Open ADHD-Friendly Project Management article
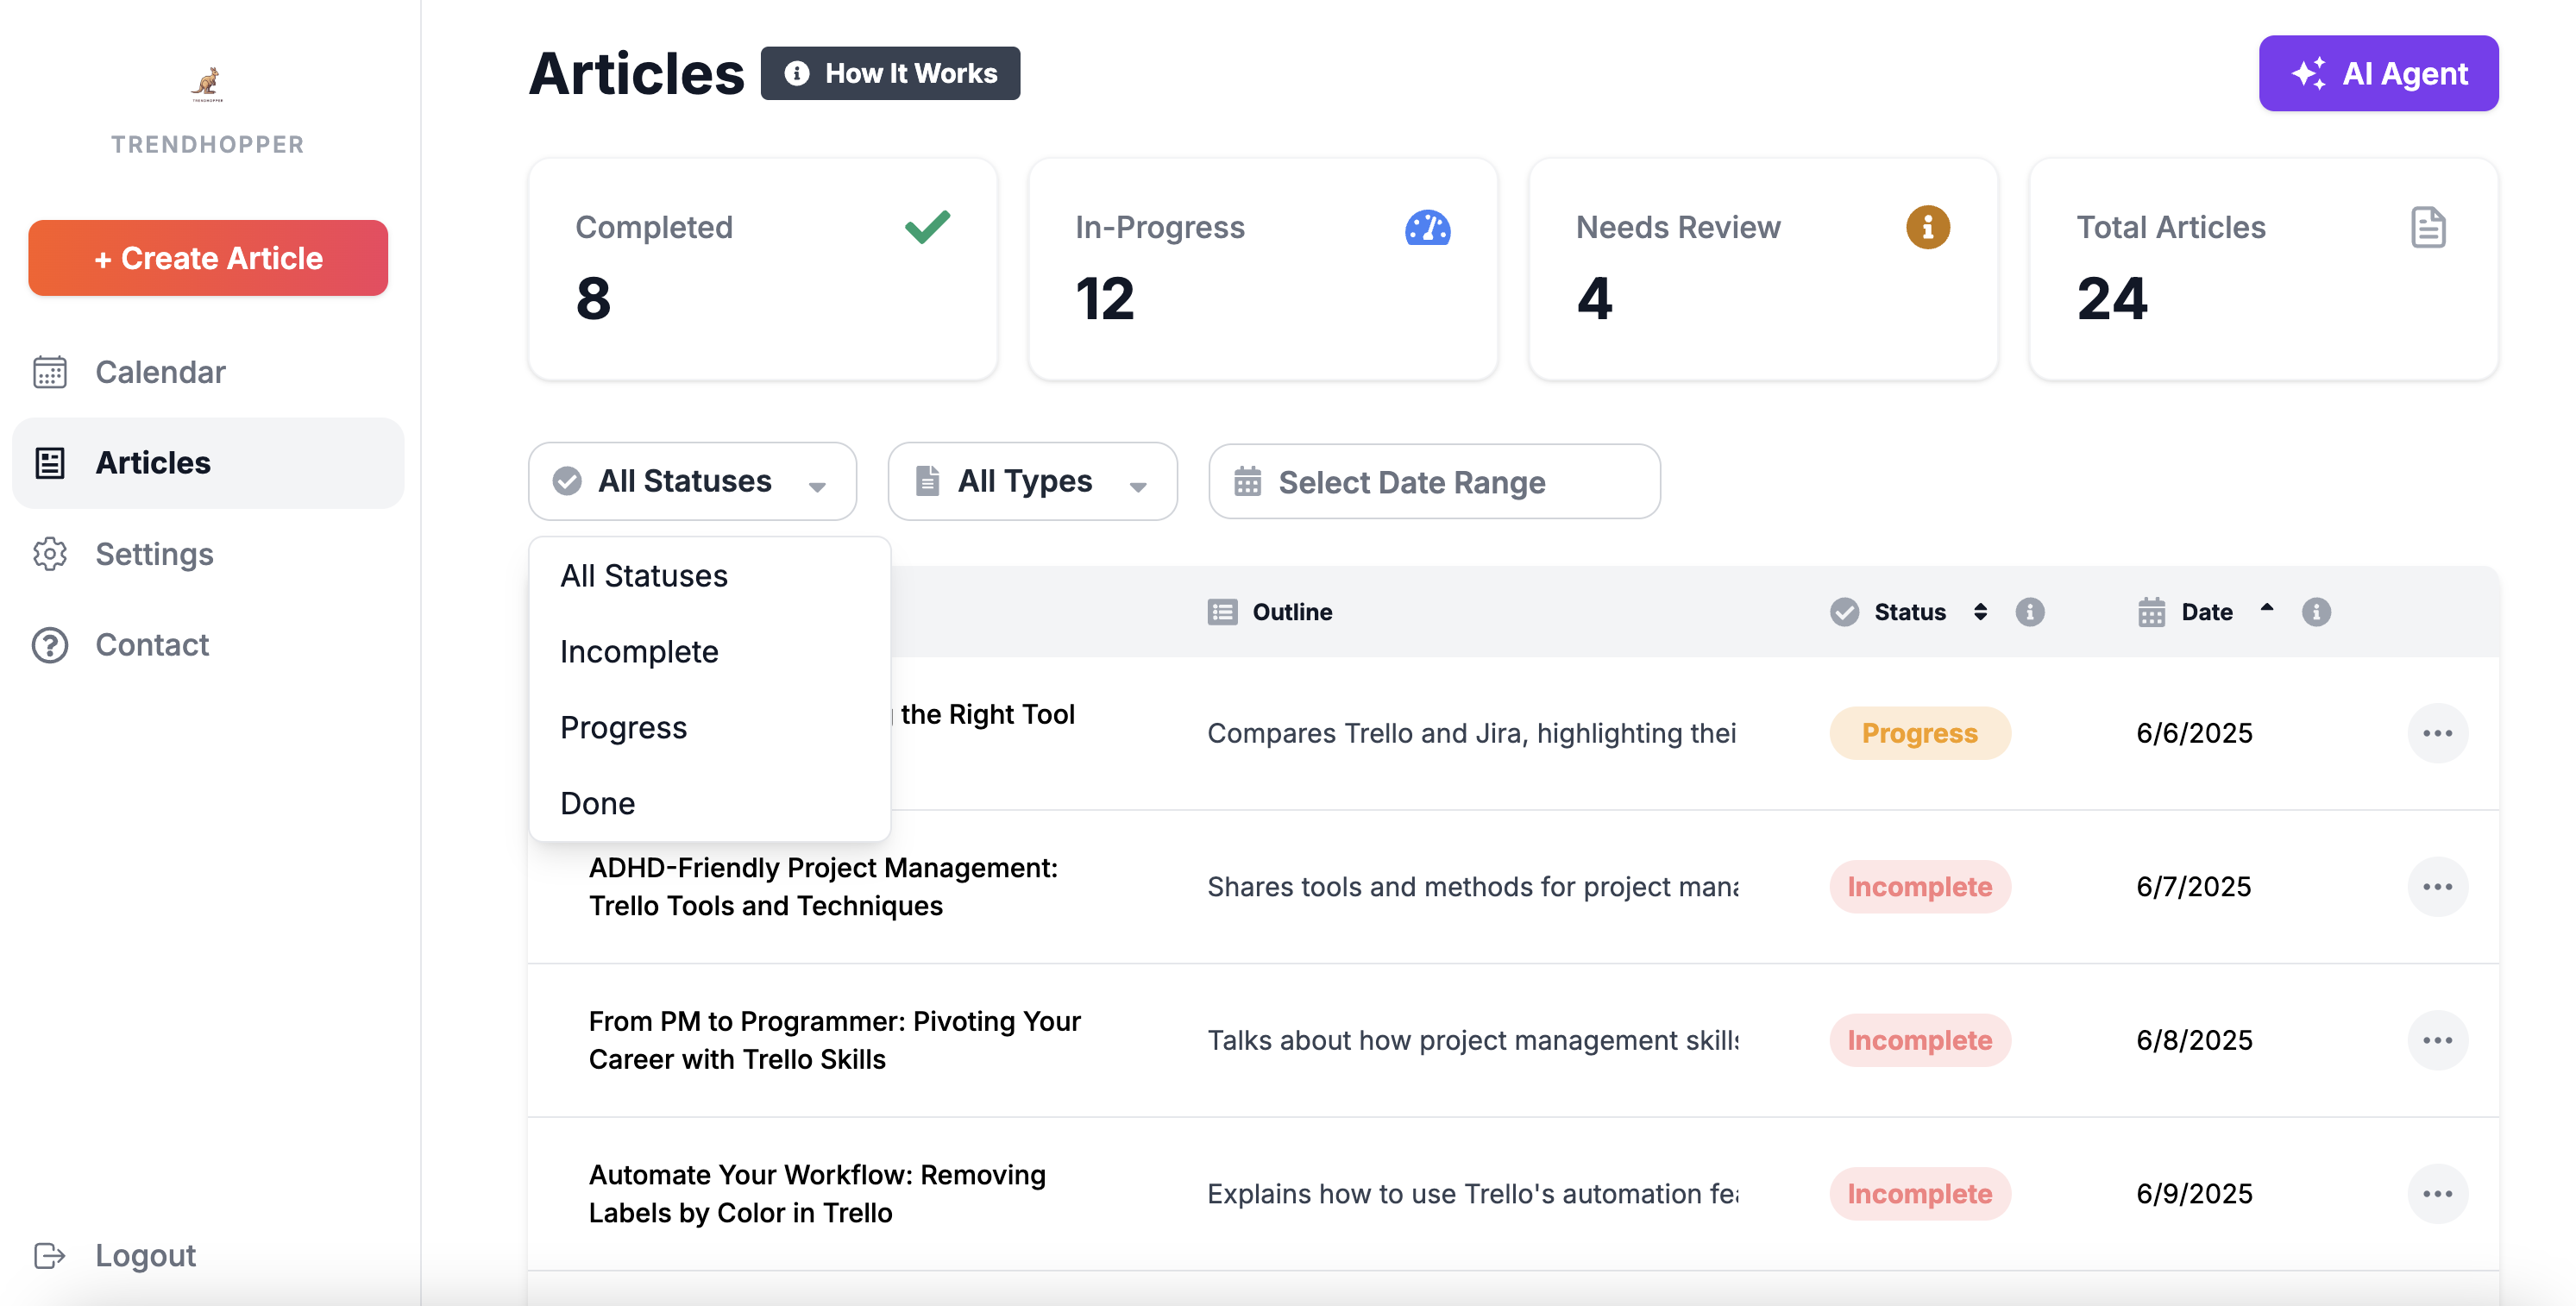 click(x=823, y=887)
